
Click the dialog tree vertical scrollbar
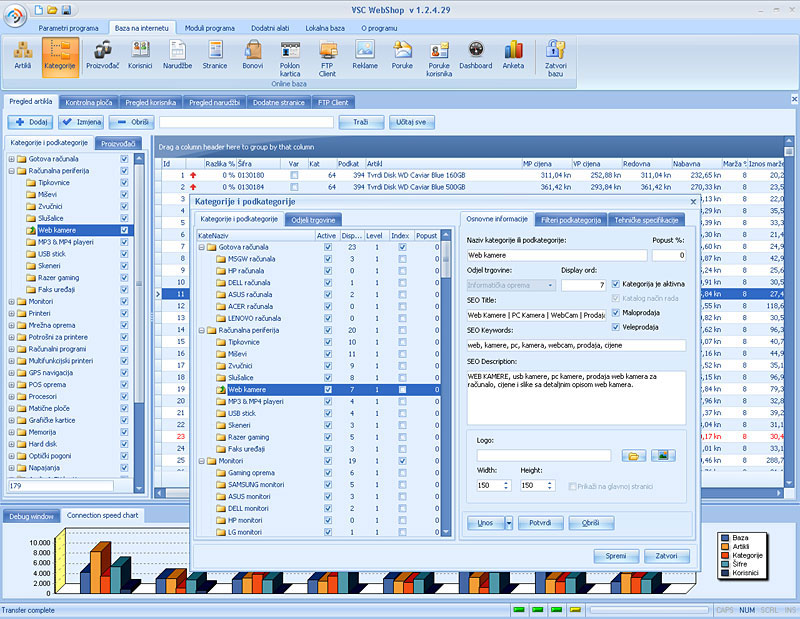pyautogui.click(x=446, y=383)
